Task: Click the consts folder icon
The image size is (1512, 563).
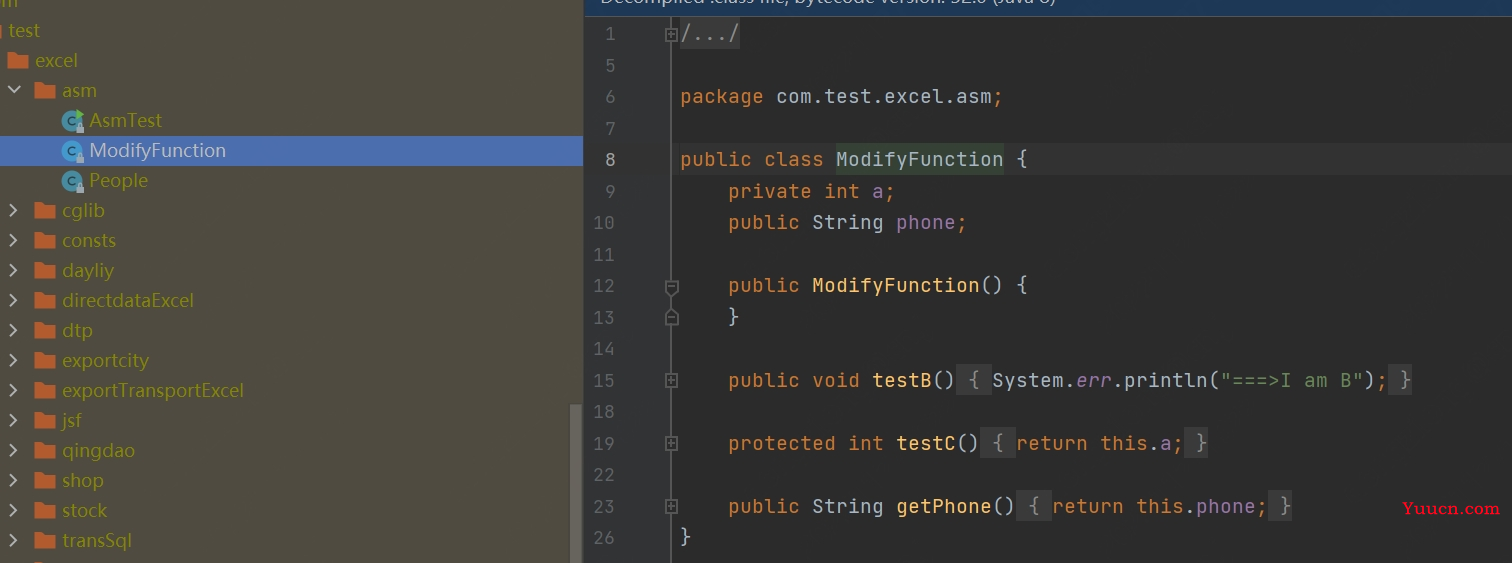Action: [x=45, y=240]
